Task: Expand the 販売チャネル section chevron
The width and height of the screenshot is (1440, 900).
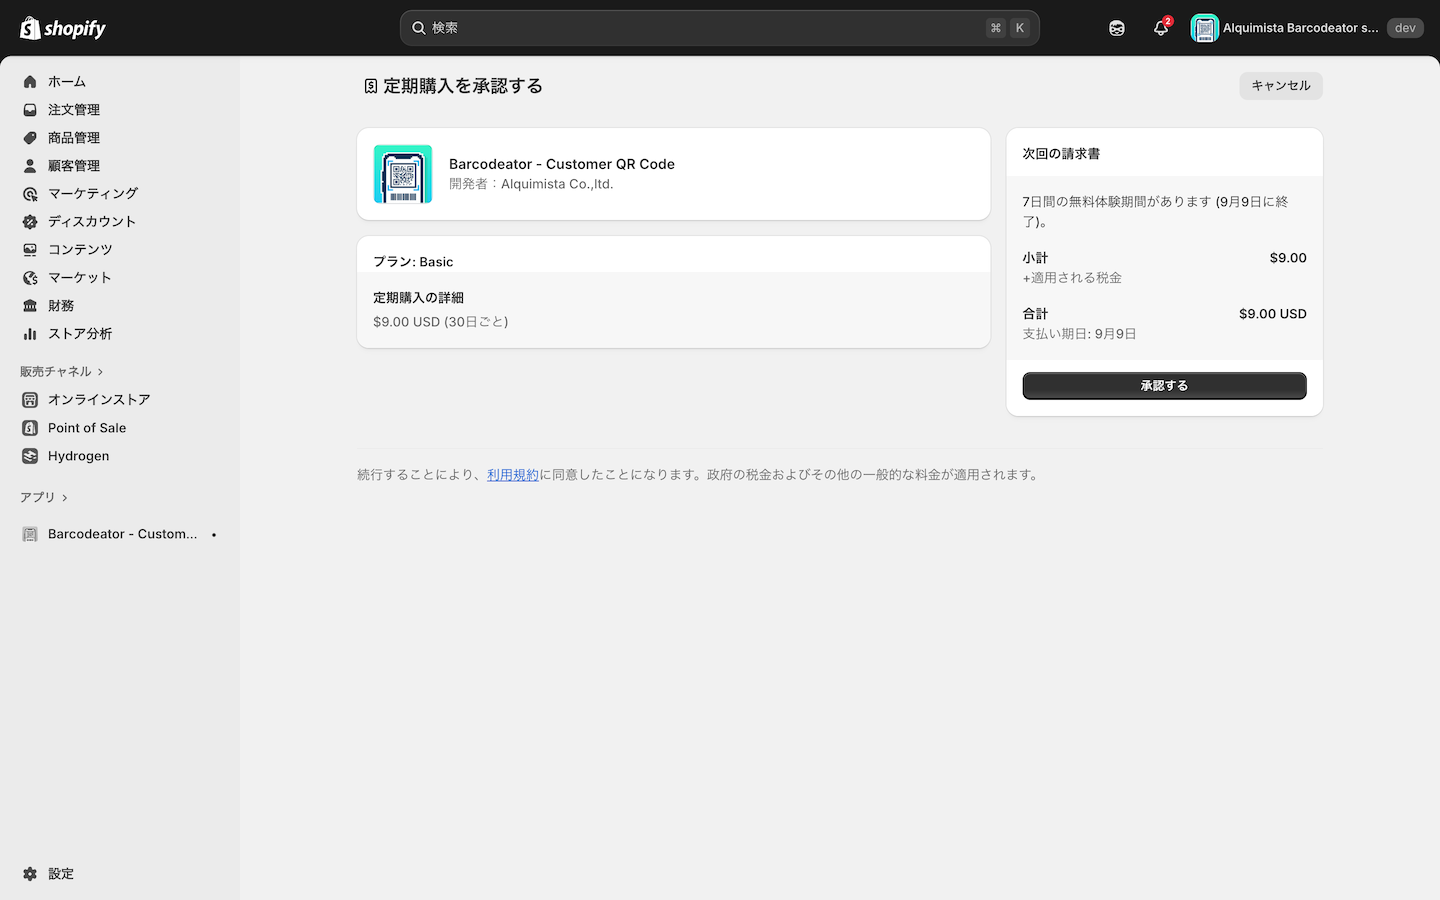Action: coord(100,372)
